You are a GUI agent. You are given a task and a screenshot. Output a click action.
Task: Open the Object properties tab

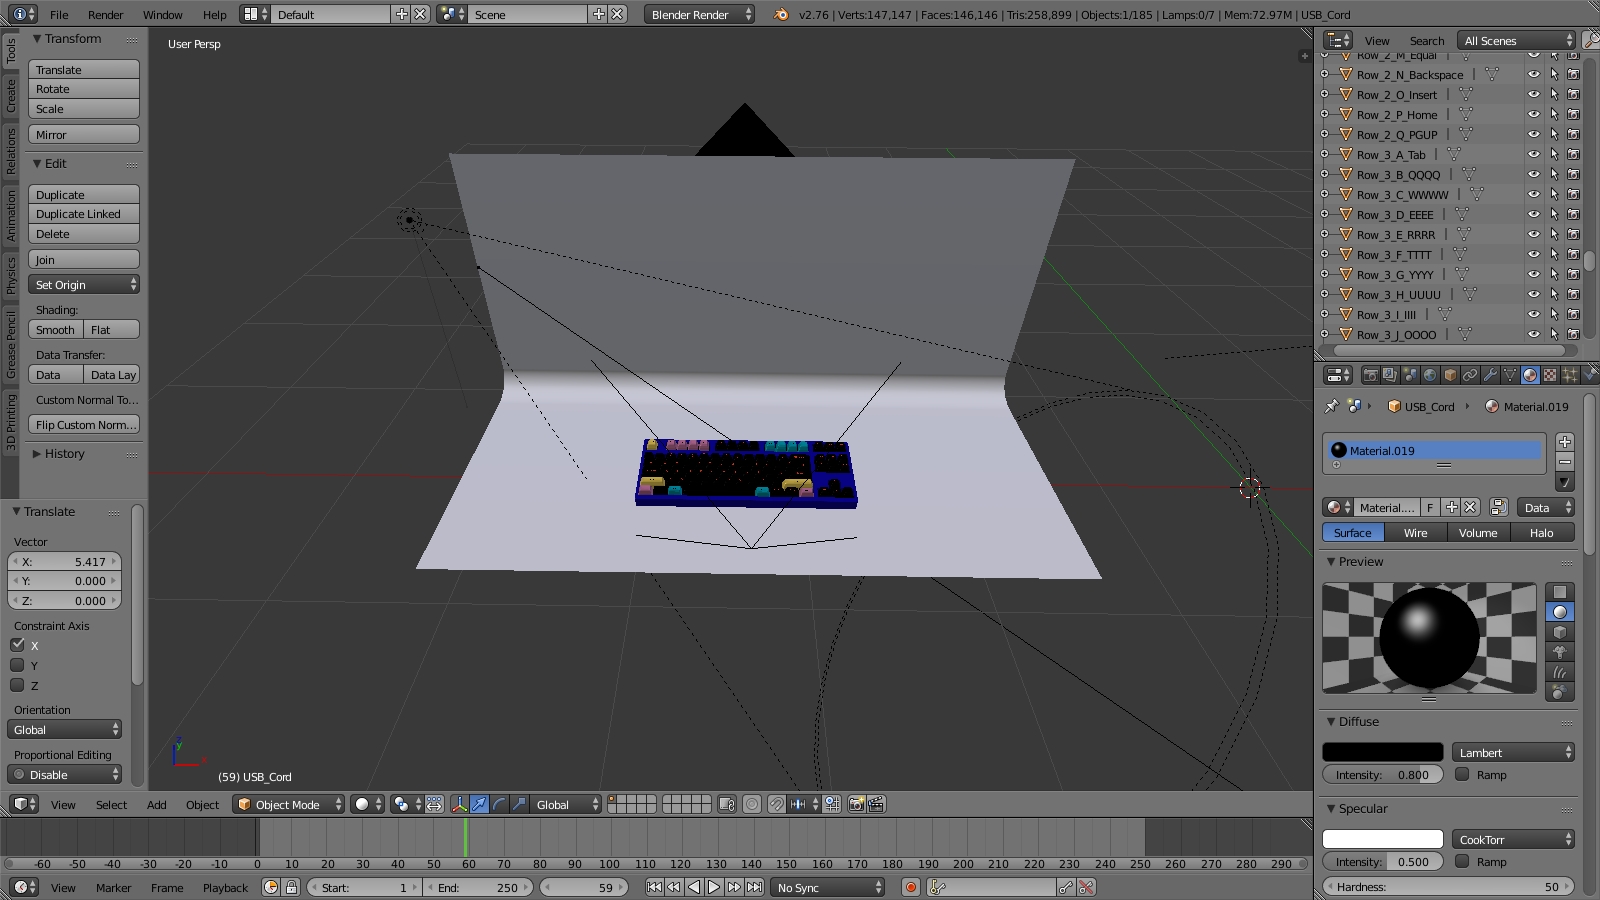[1450, 375]
